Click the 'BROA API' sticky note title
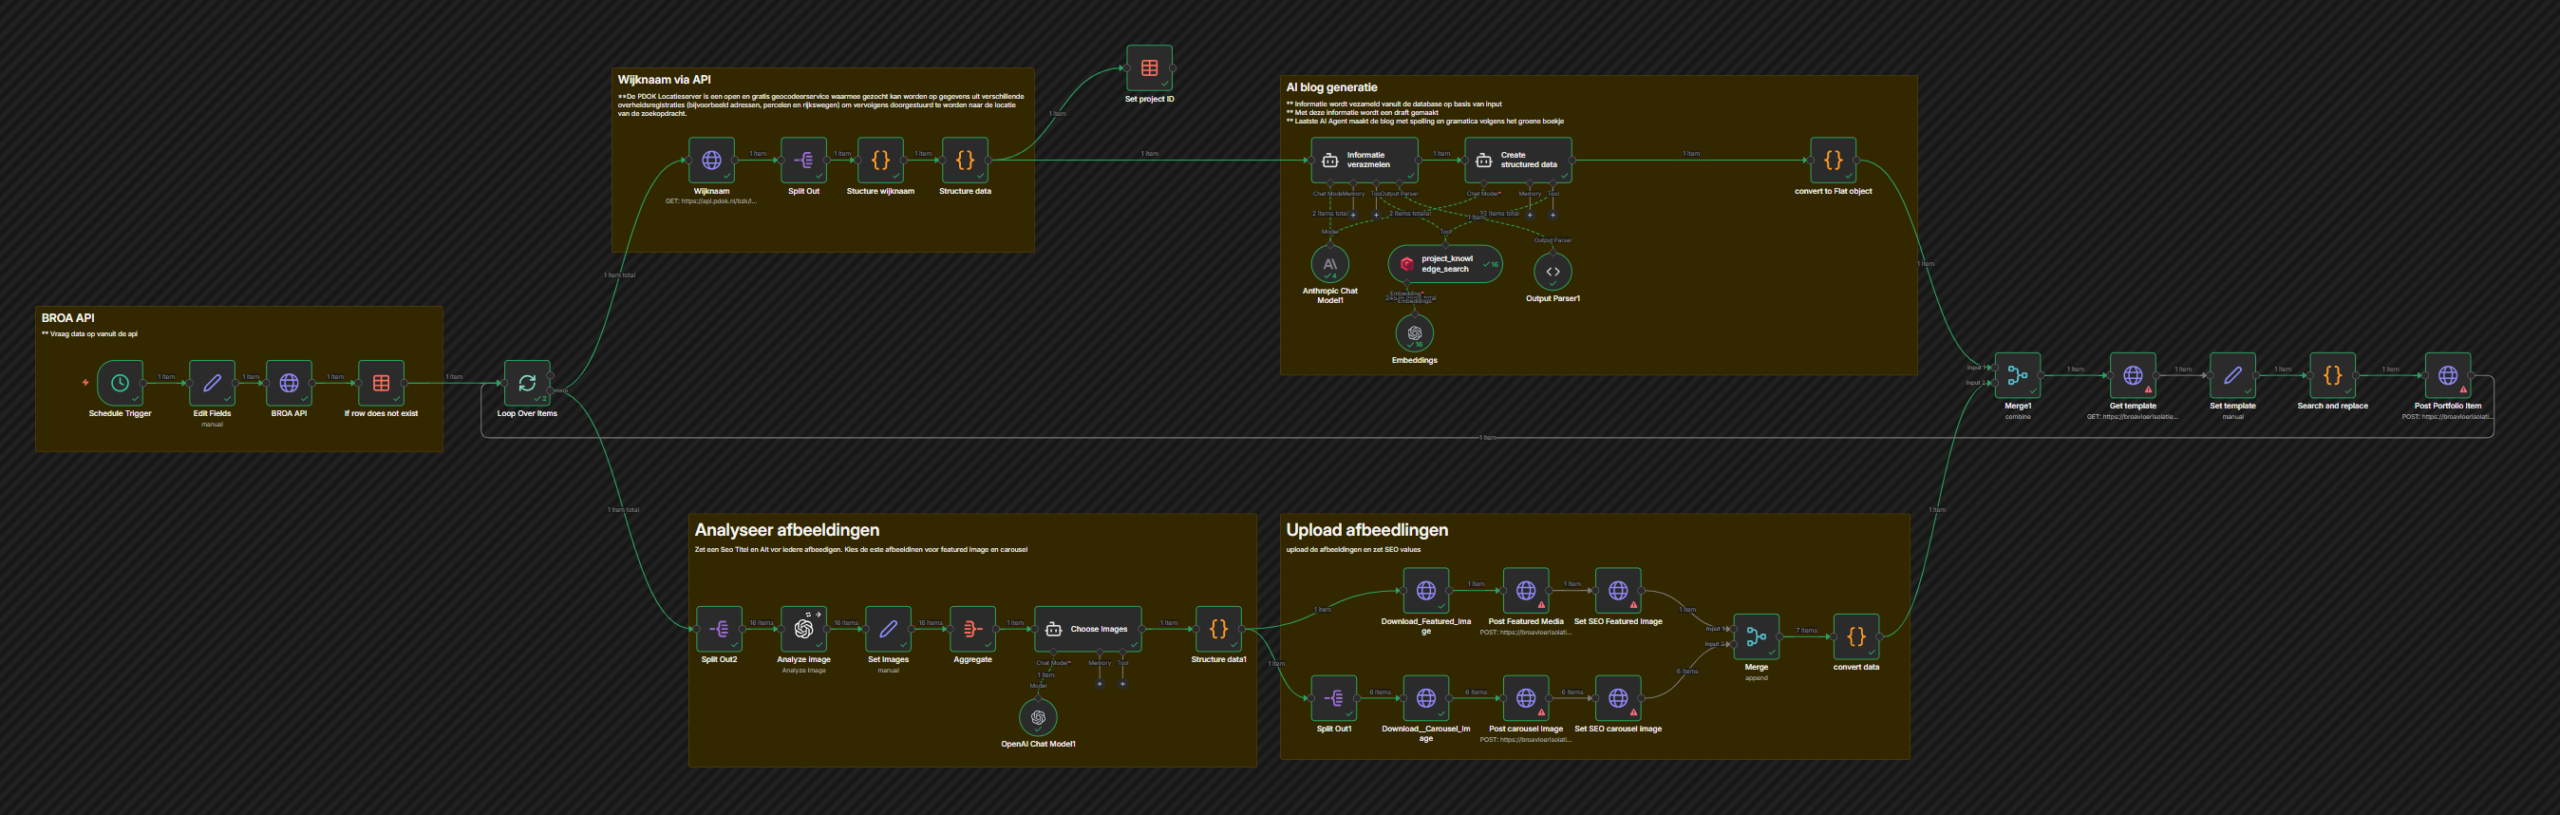This screenshot has width=2560, height=815. [68, 318]
